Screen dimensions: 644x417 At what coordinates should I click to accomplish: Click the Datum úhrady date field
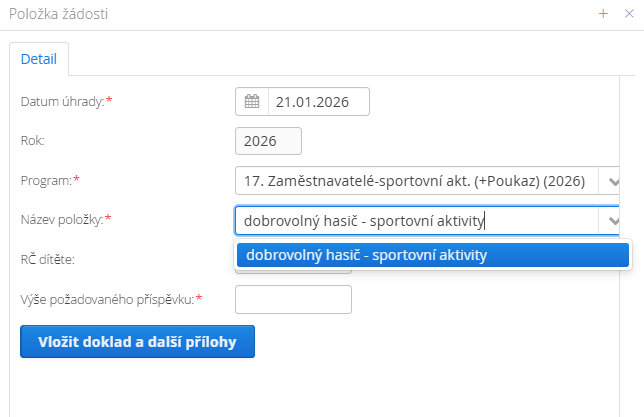click(318, 101)
